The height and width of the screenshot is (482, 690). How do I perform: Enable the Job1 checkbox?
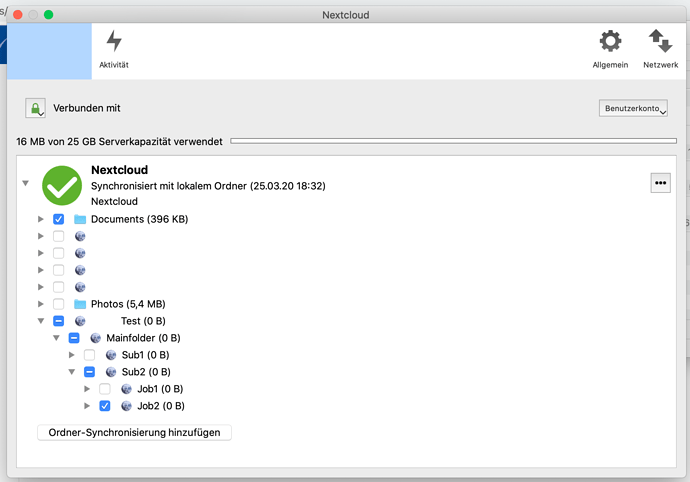pyautogui.click(x=105, y=389)
